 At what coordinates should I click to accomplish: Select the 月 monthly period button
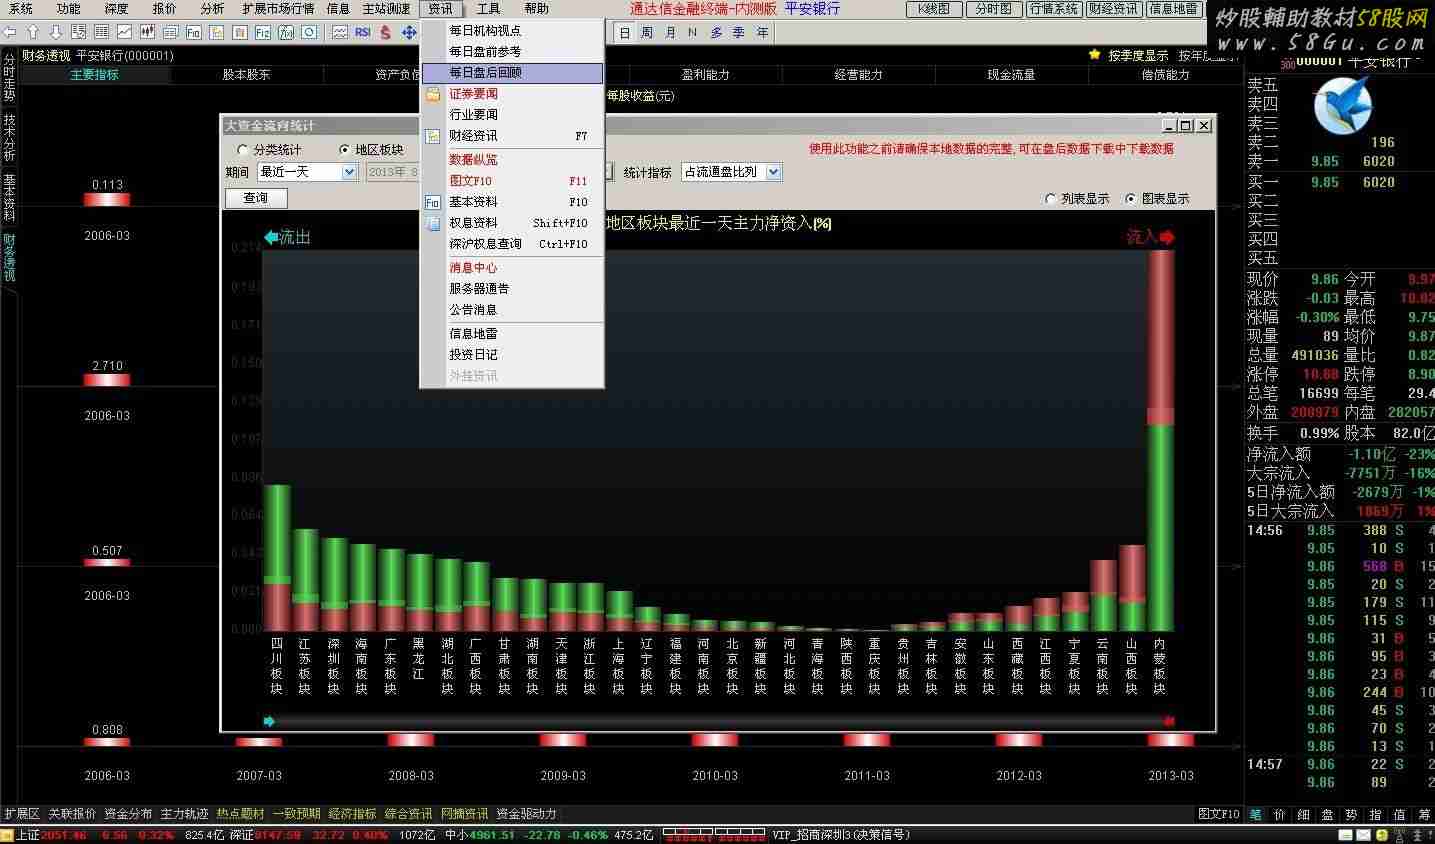(670, 33)
